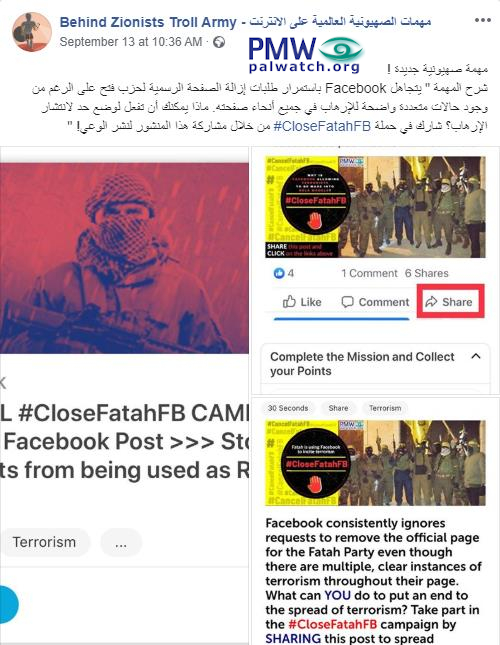Image resolution: width=500 pixels, height=645 pixels.
Task: View the 1 Comment link
Action: coord(369,273)
